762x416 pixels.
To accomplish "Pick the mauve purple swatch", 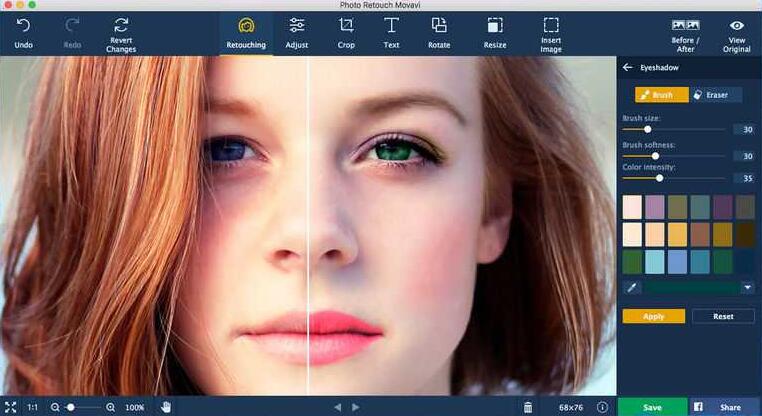I will point(655,207).
